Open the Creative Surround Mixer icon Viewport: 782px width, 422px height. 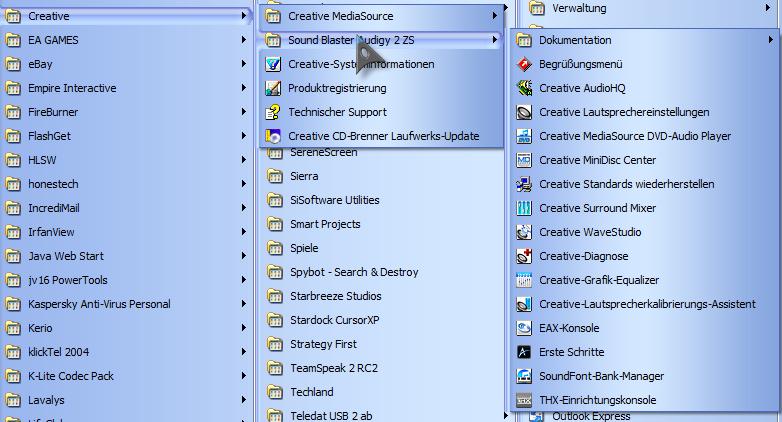(524, 208)
